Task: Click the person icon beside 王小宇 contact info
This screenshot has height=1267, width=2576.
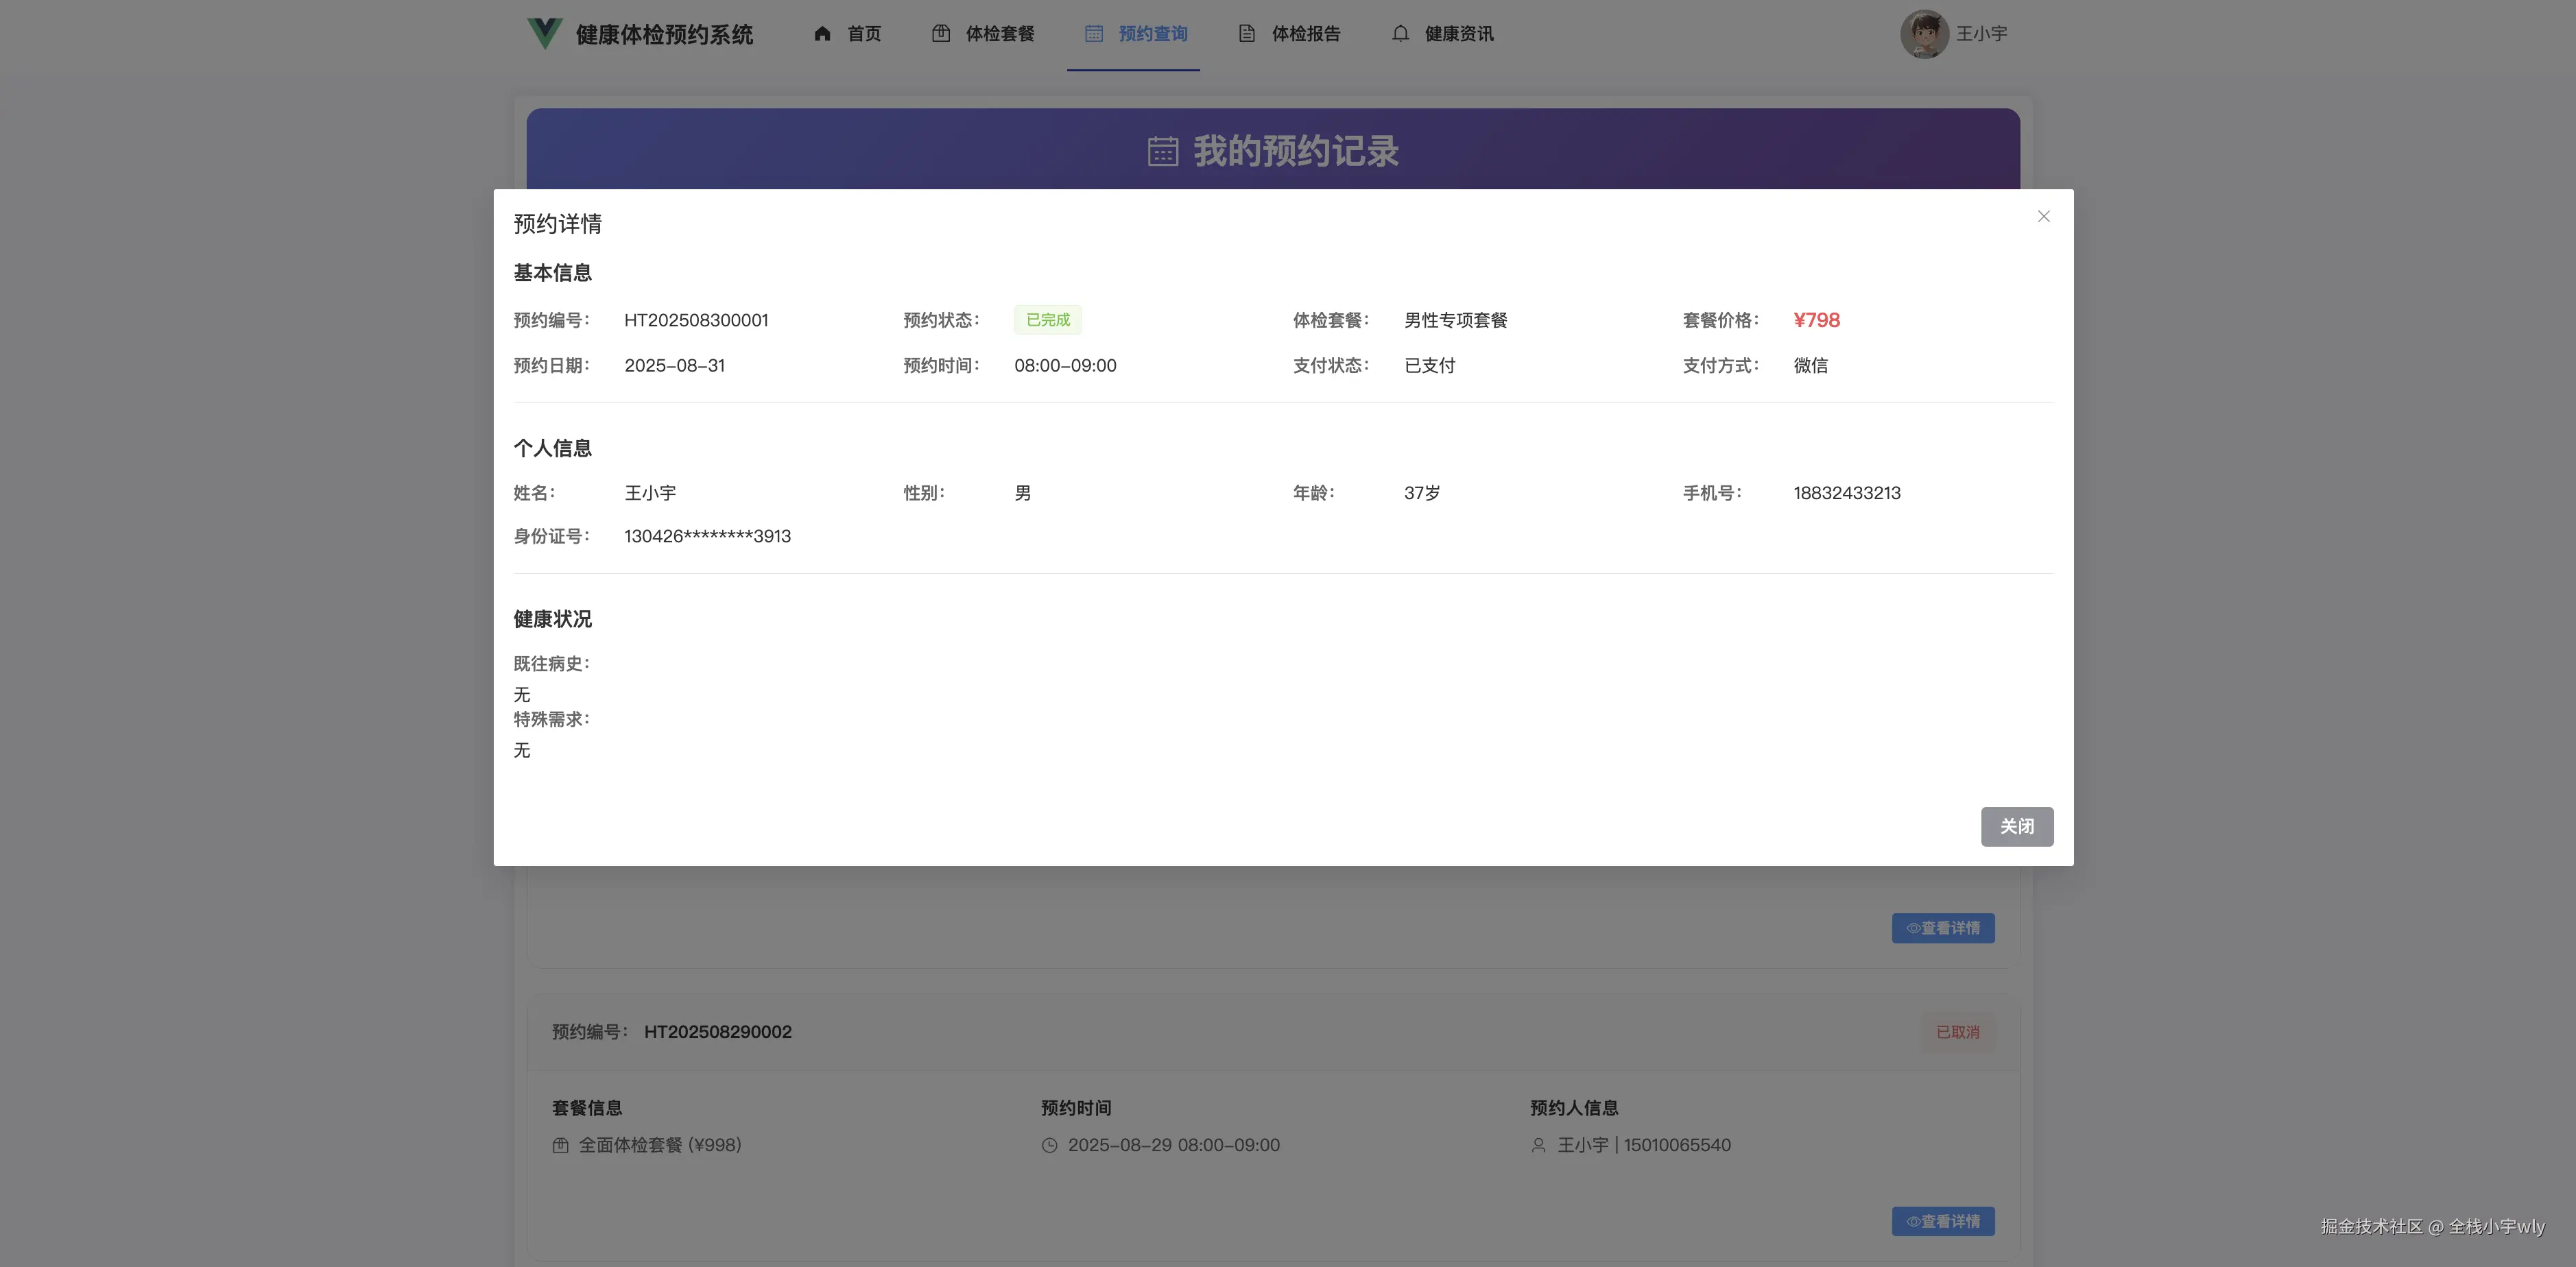Action: point(1538,1145)
